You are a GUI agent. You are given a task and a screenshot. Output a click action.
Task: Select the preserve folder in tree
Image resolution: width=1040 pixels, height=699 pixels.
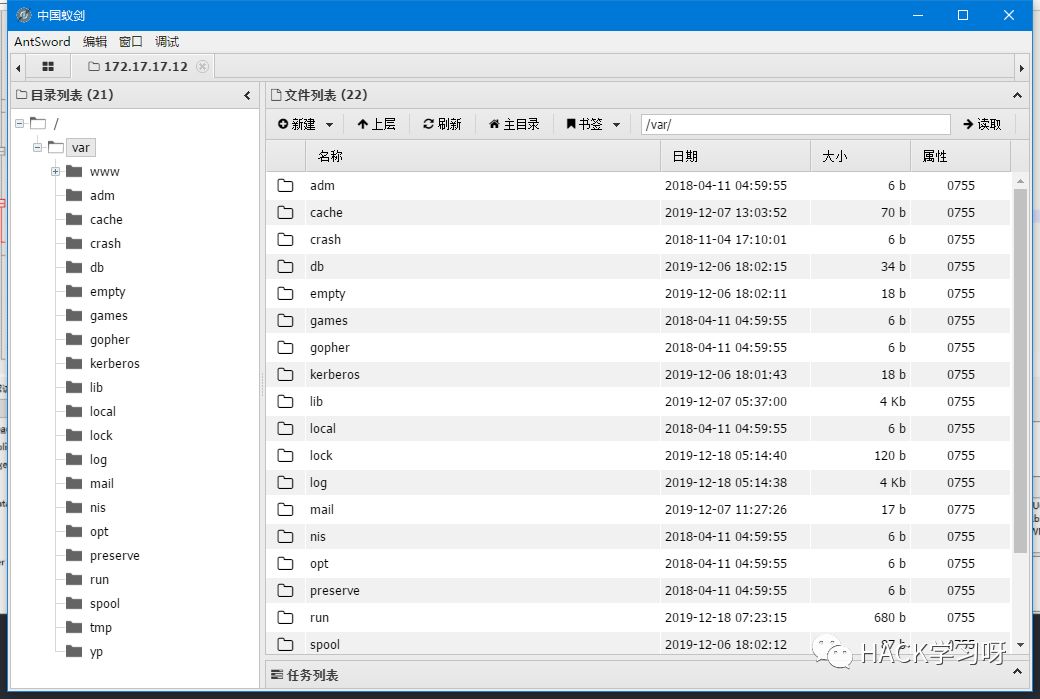115,556
